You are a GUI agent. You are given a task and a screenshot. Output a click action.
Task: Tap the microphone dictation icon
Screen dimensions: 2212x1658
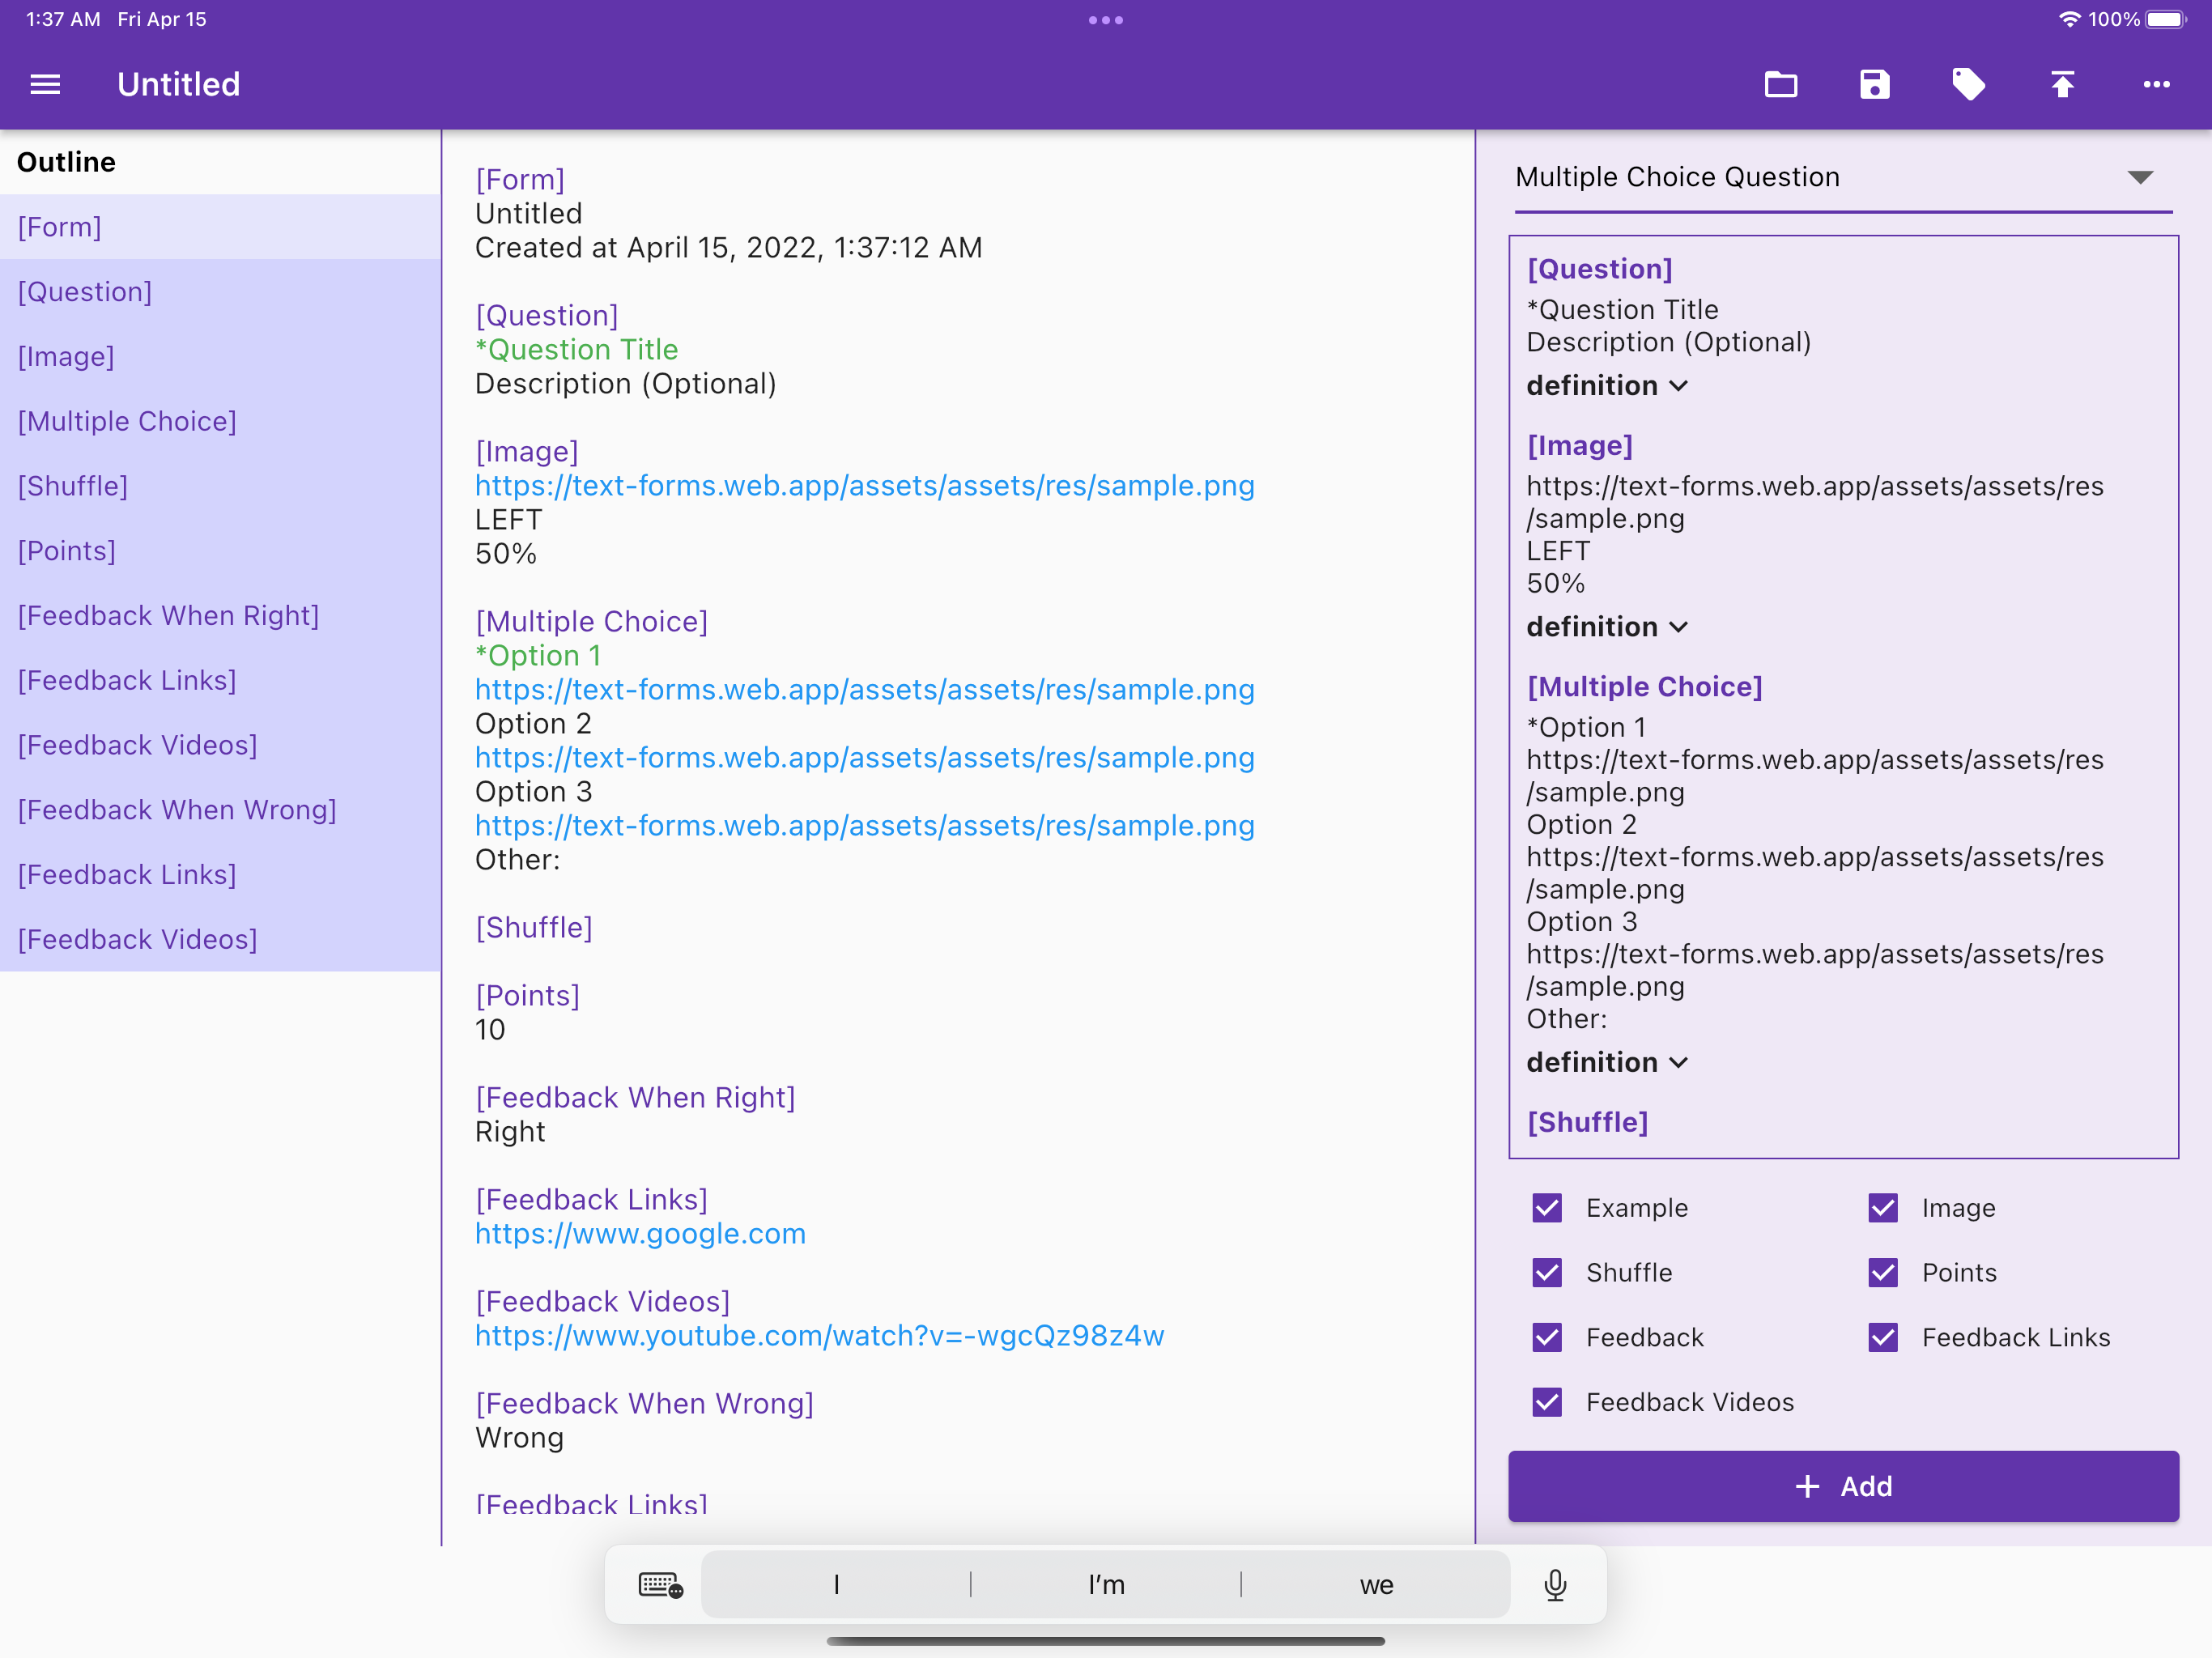1555,1585
